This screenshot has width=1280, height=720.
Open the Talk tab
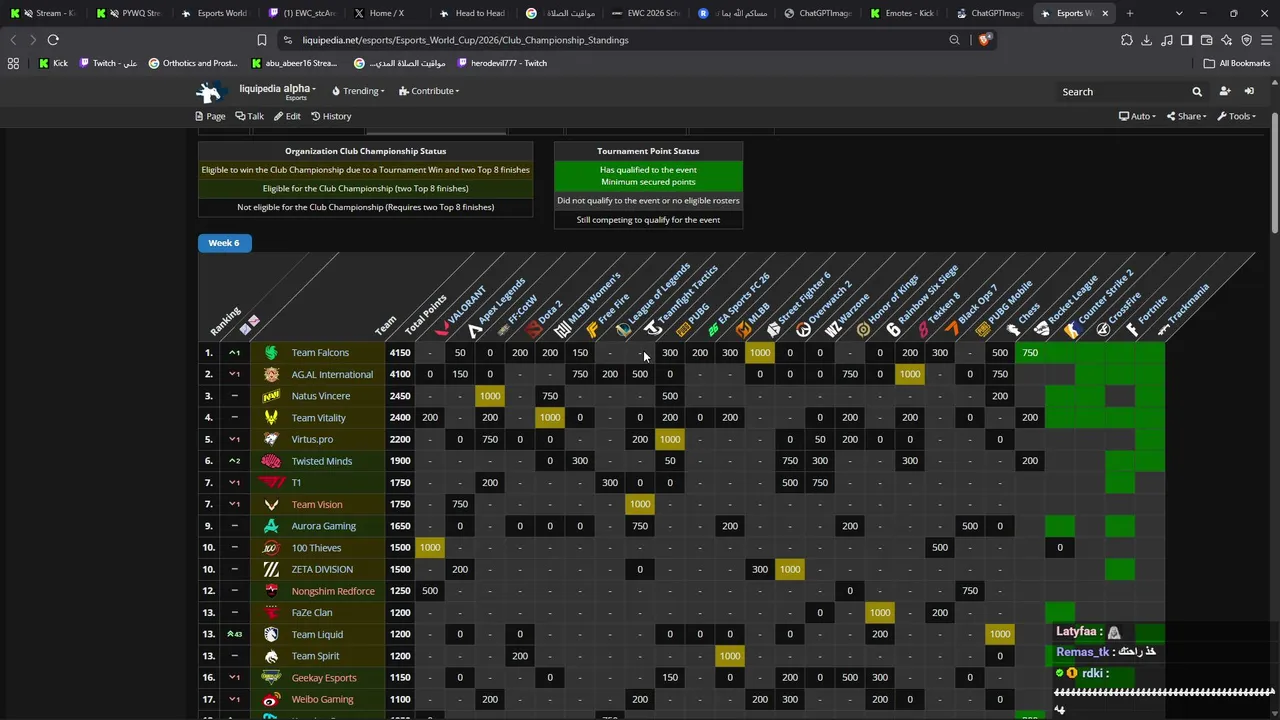[x=250, y=116]
